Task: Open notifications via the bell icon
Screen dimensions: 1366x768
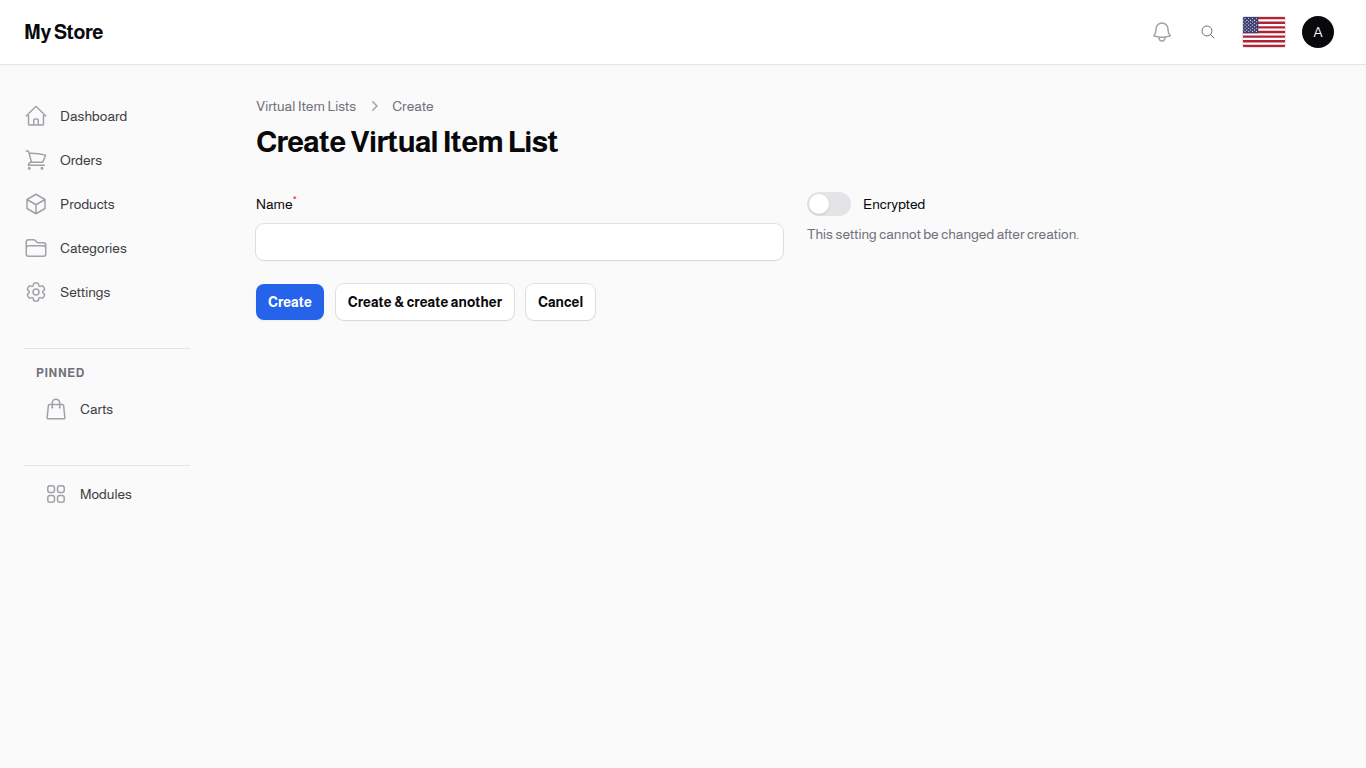Action: pos(1162,31)
